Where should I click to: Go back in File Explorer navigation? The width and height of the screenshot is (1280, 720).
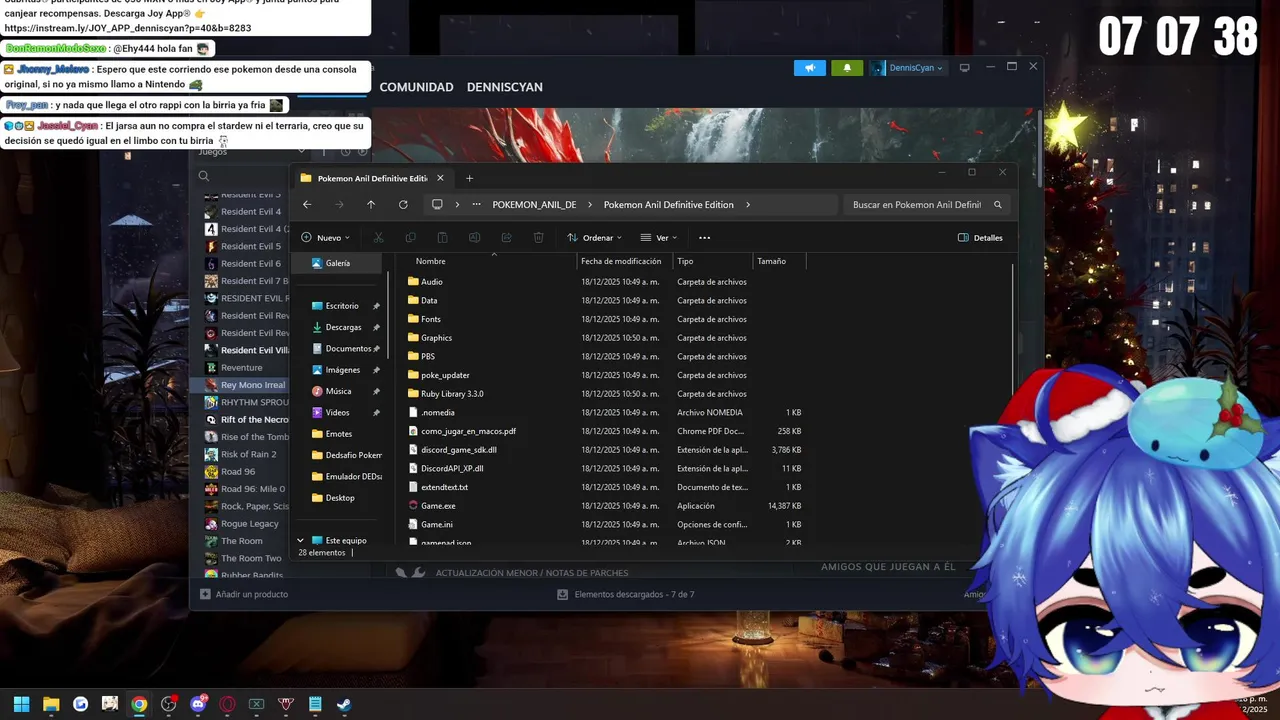307,204
